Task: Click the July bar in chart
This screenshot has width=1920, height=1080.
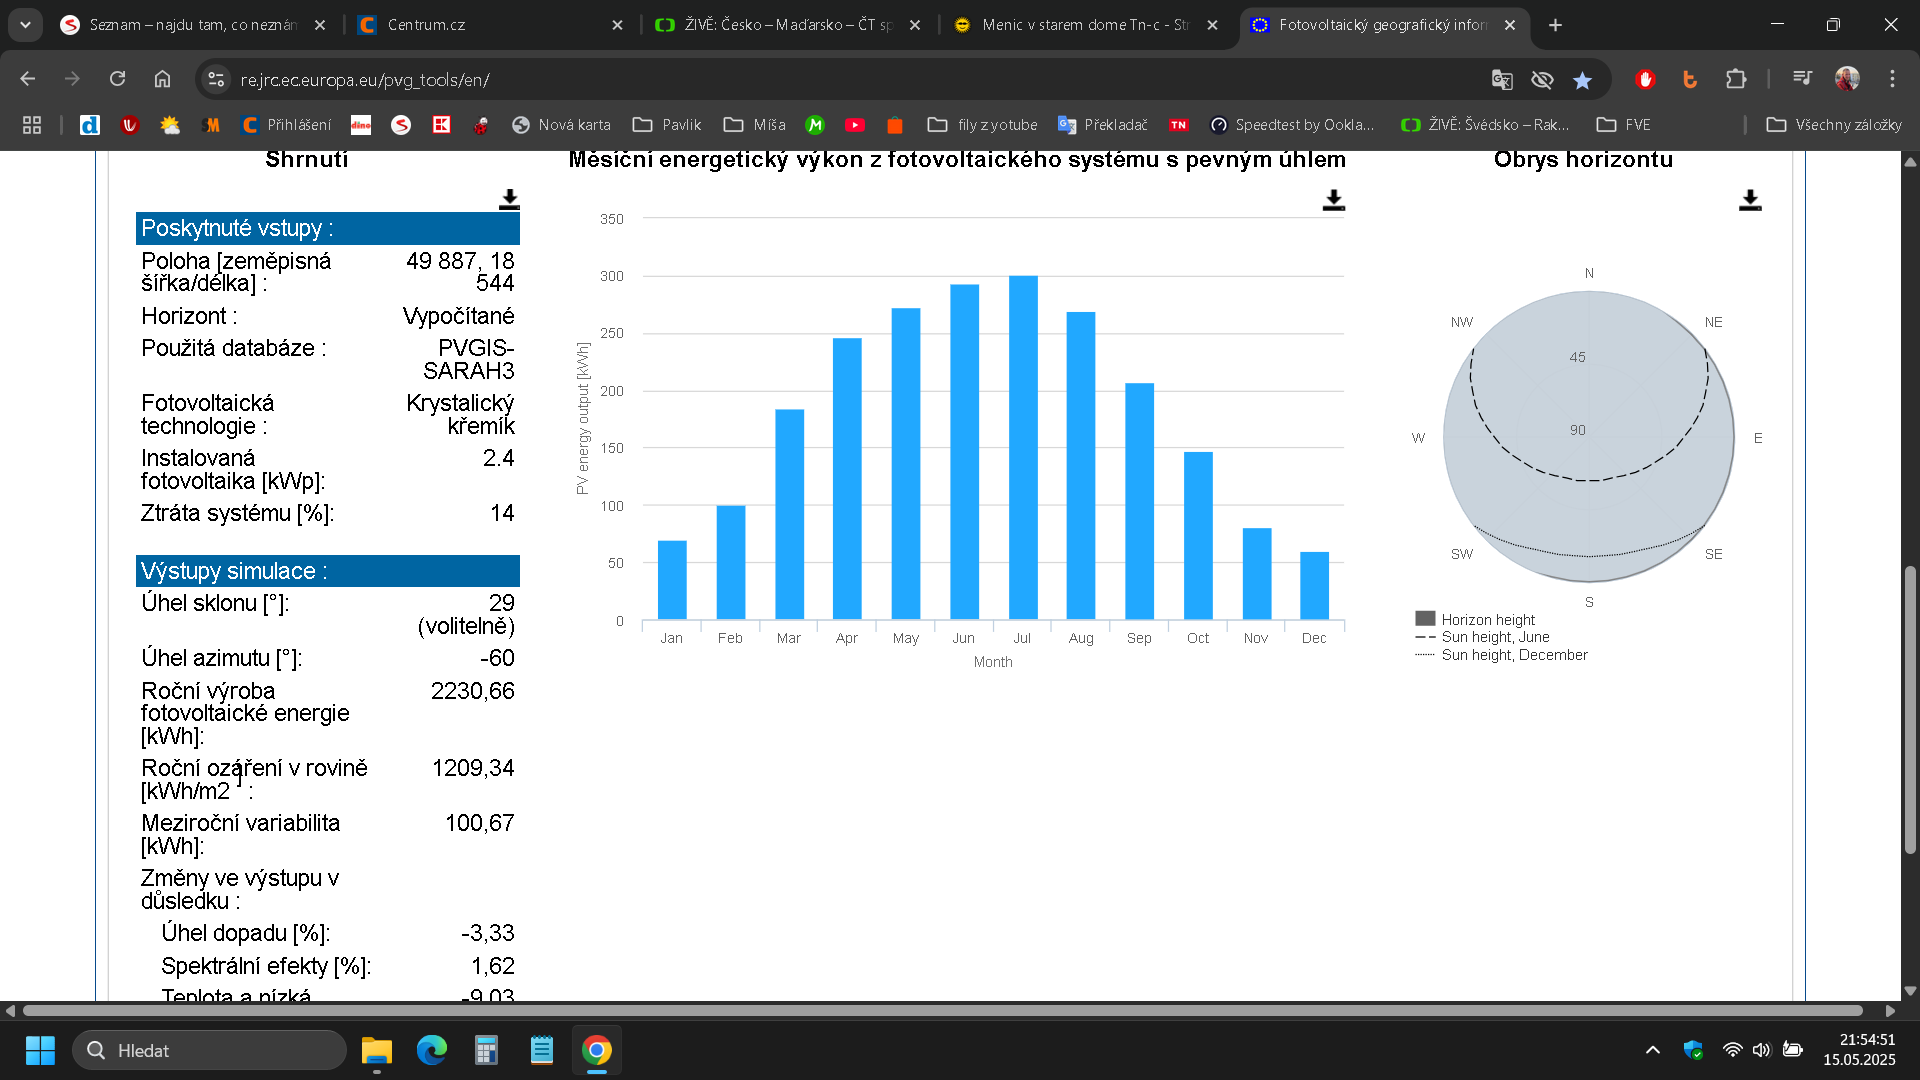Action: pyautogui.click(x=1022, y=447)
